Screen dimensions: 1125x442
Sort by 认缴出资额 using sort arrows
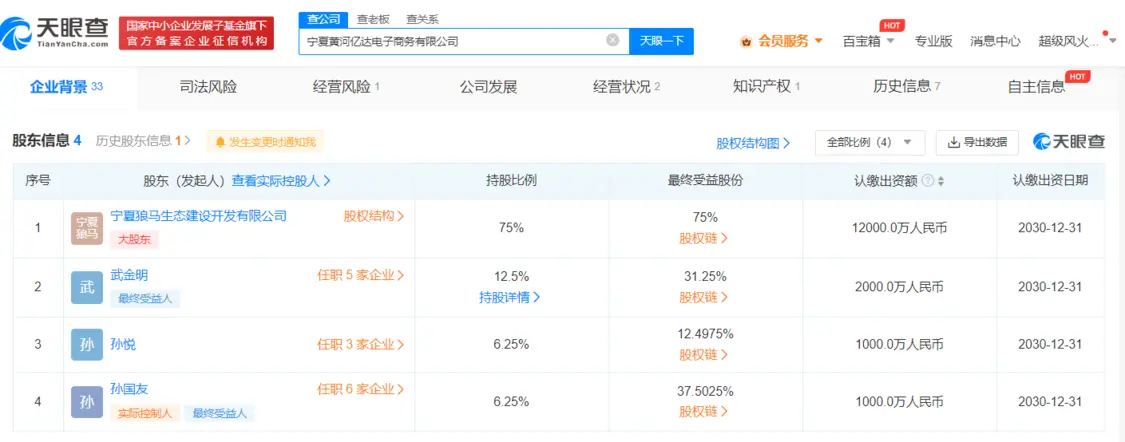point(941,182)
